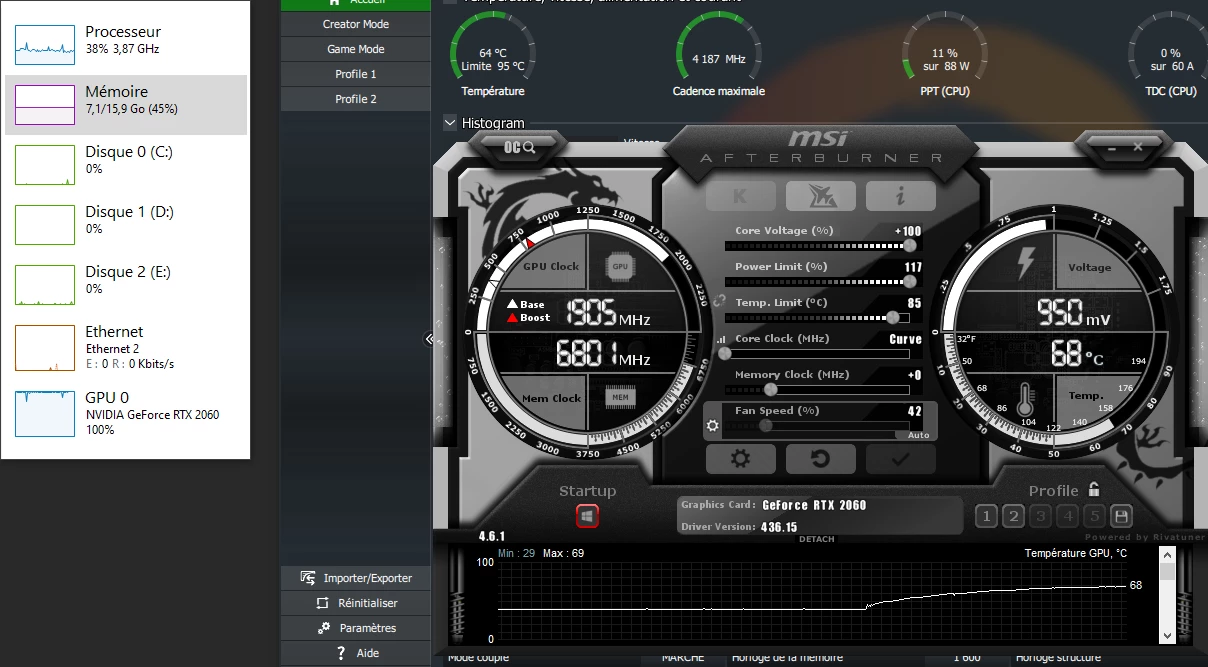Open the curve editor bars icon
1208x667 pixels.
[x=720, y=340]
